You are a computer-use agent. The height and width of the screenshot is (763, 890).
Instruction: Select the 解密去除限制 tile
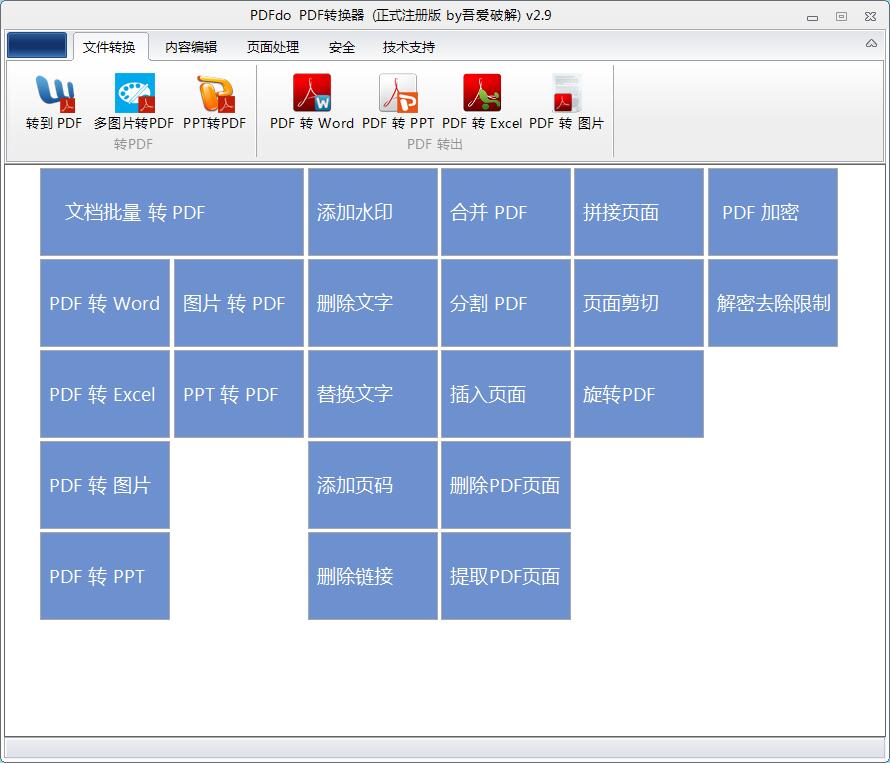pos(772,303)
